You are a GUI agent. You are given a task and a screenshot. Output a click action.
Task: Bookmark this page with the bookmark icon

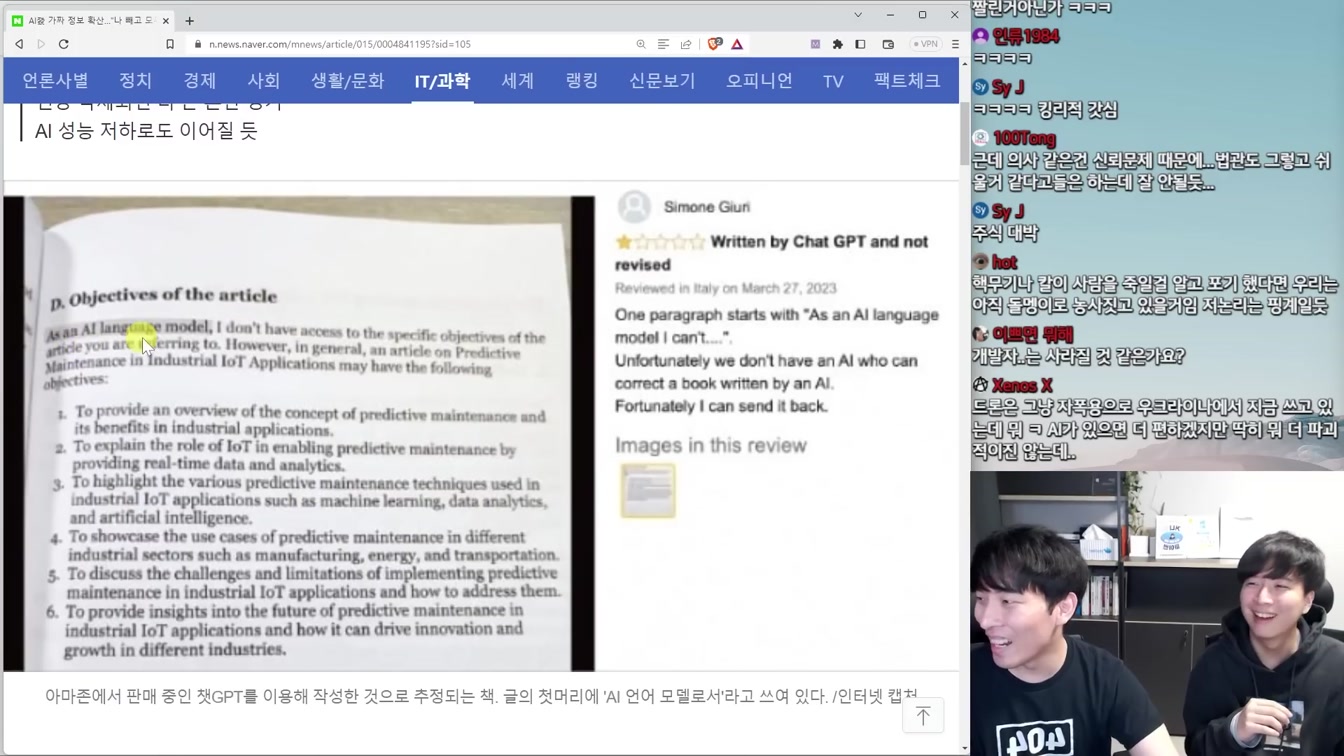(170, 44)
